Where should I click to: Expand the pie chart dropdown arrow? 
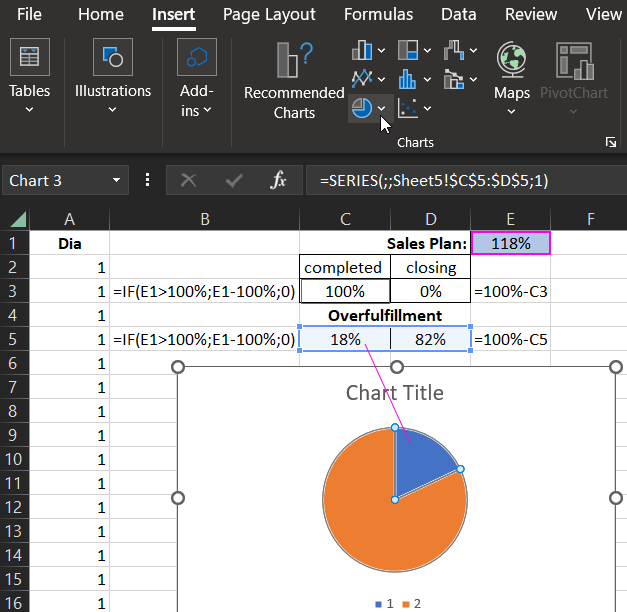tap(382, 108)
